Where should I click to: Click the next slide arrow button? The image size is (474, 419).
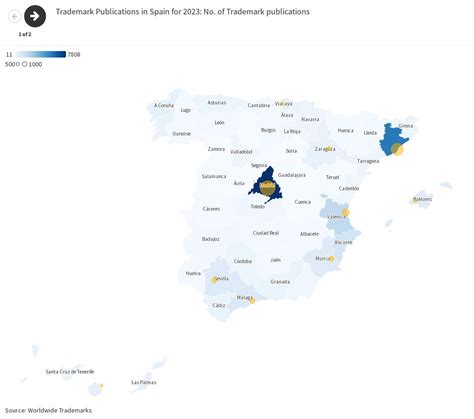[x=35, y=16]
